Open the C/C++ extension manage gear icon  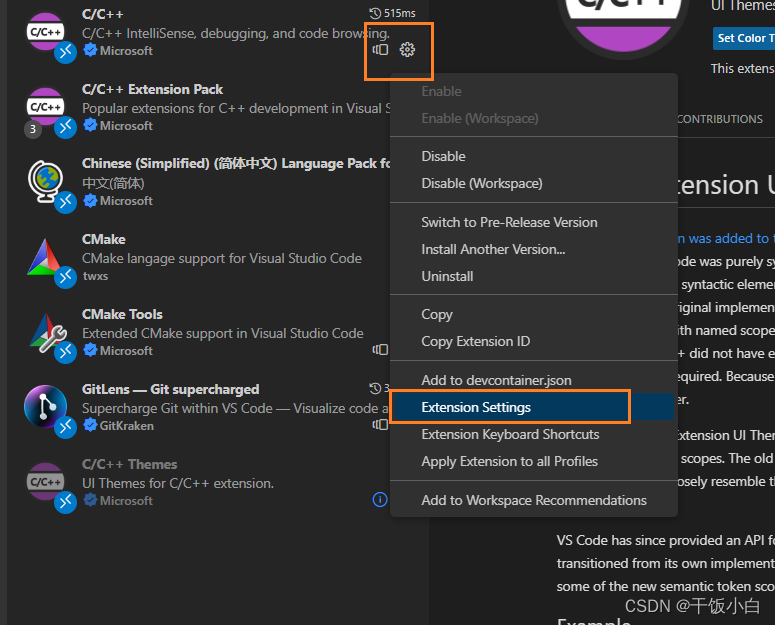point(407,49)
